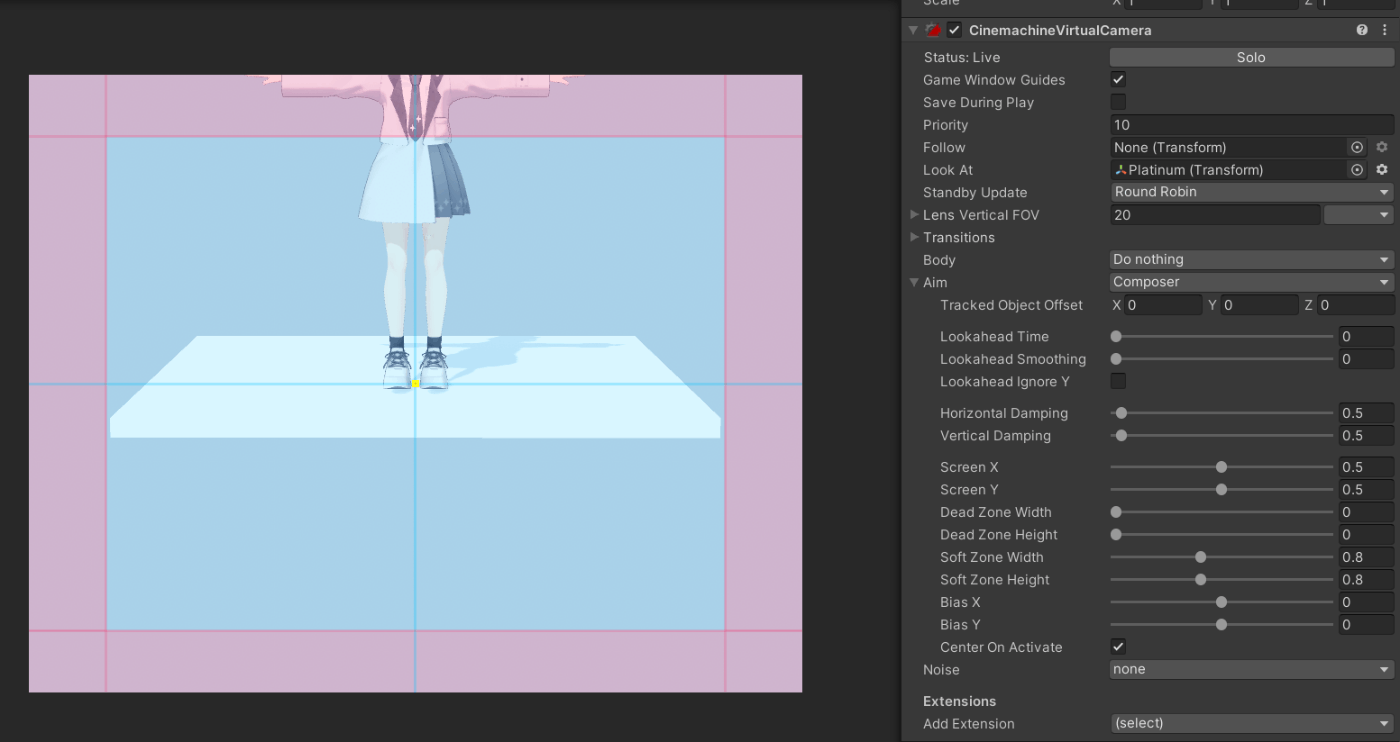Open the object picker for Look At
The width and height of the screenshot is (1400, 742).
tap(1357, 170)
